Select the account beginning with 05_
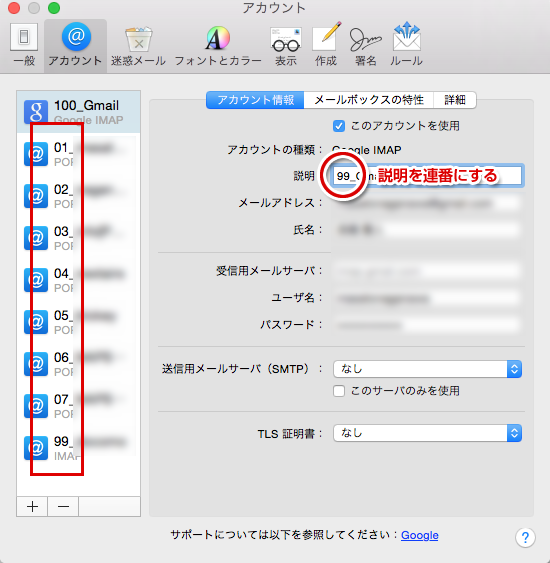 79,322
